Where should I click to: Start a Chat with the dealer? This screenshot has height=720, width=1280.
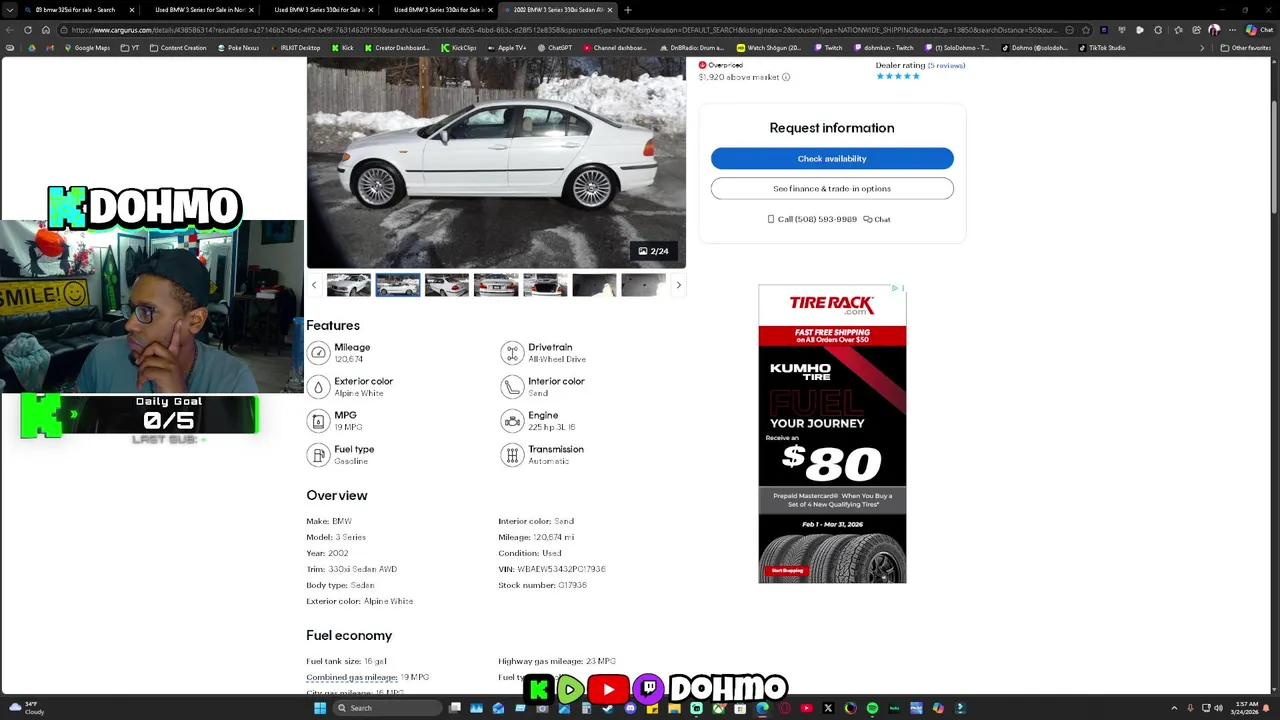[x=877, y=219]
